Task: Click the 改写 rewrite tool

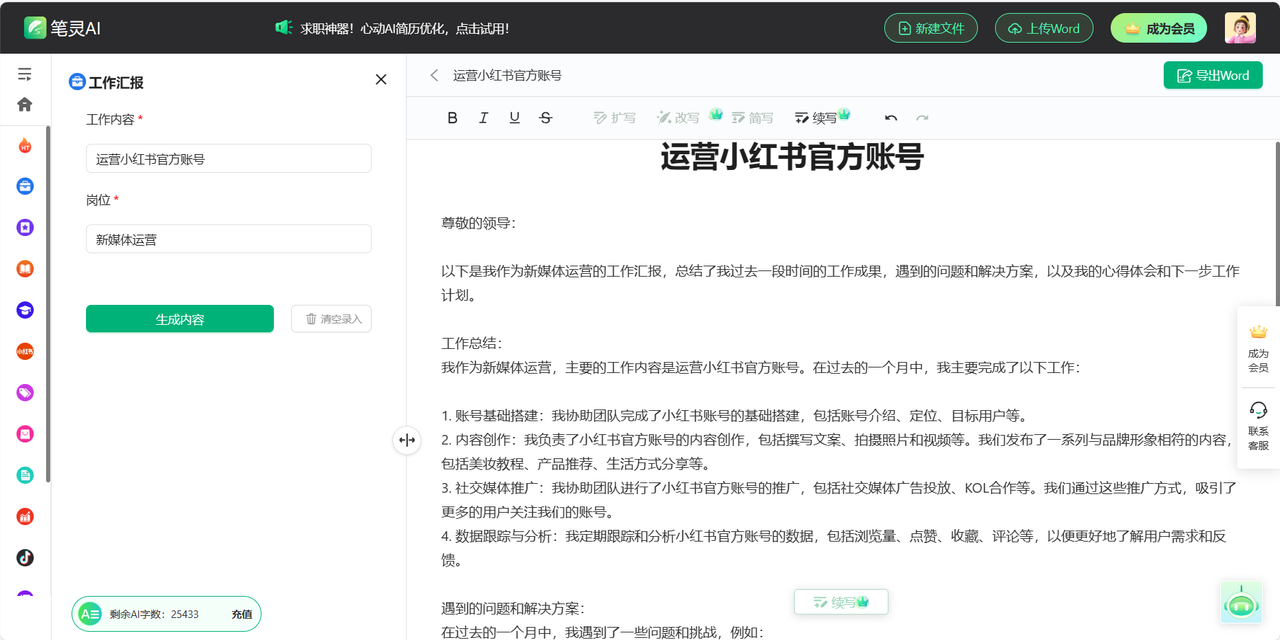Action: tap(678, 118)
